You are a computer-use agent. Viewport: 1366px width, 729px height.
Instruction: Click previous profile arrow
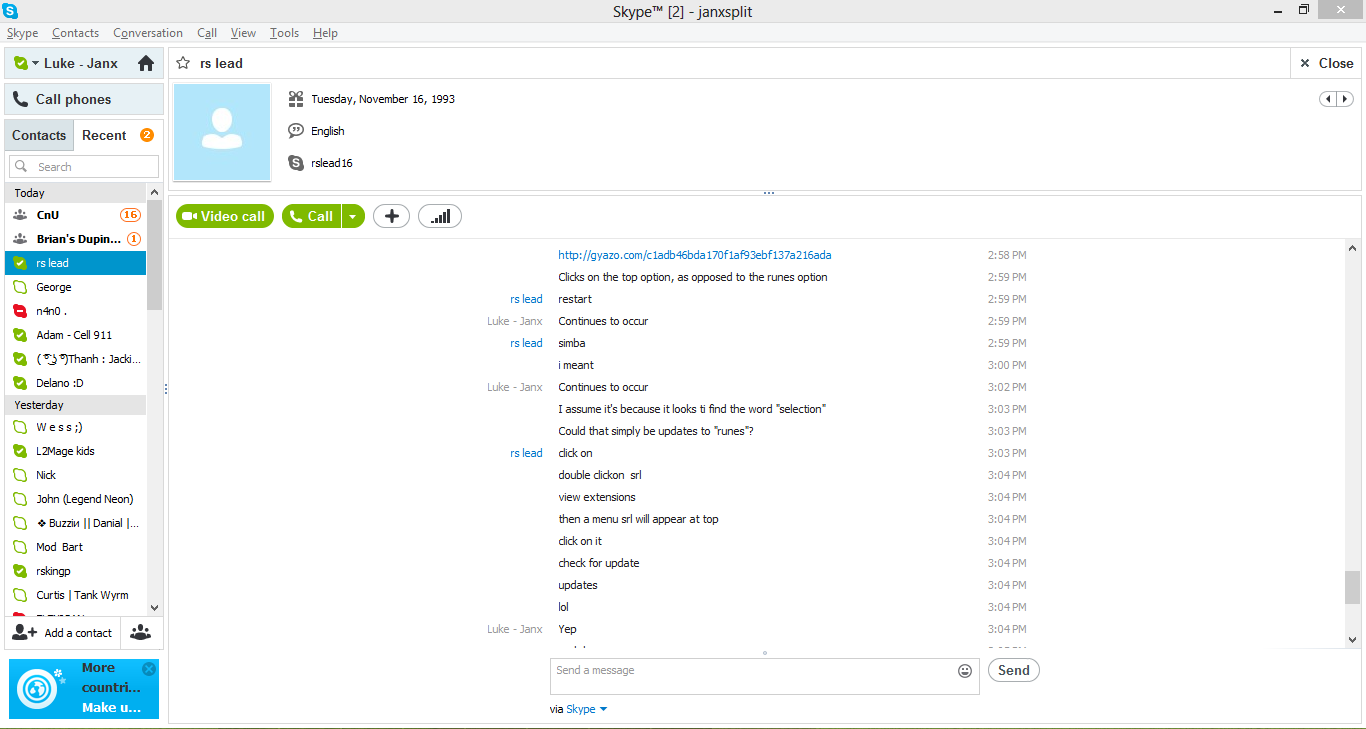[x=1328, y=99]
